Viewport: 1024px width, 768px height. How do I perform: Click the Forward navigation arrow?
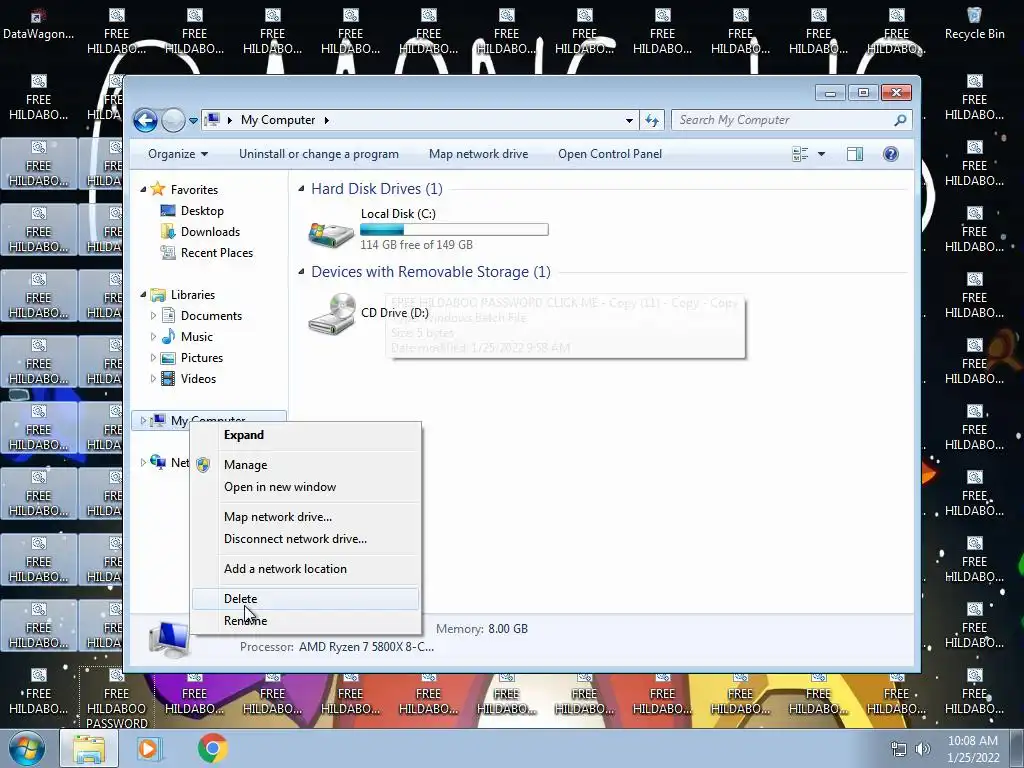coord(173,120)
